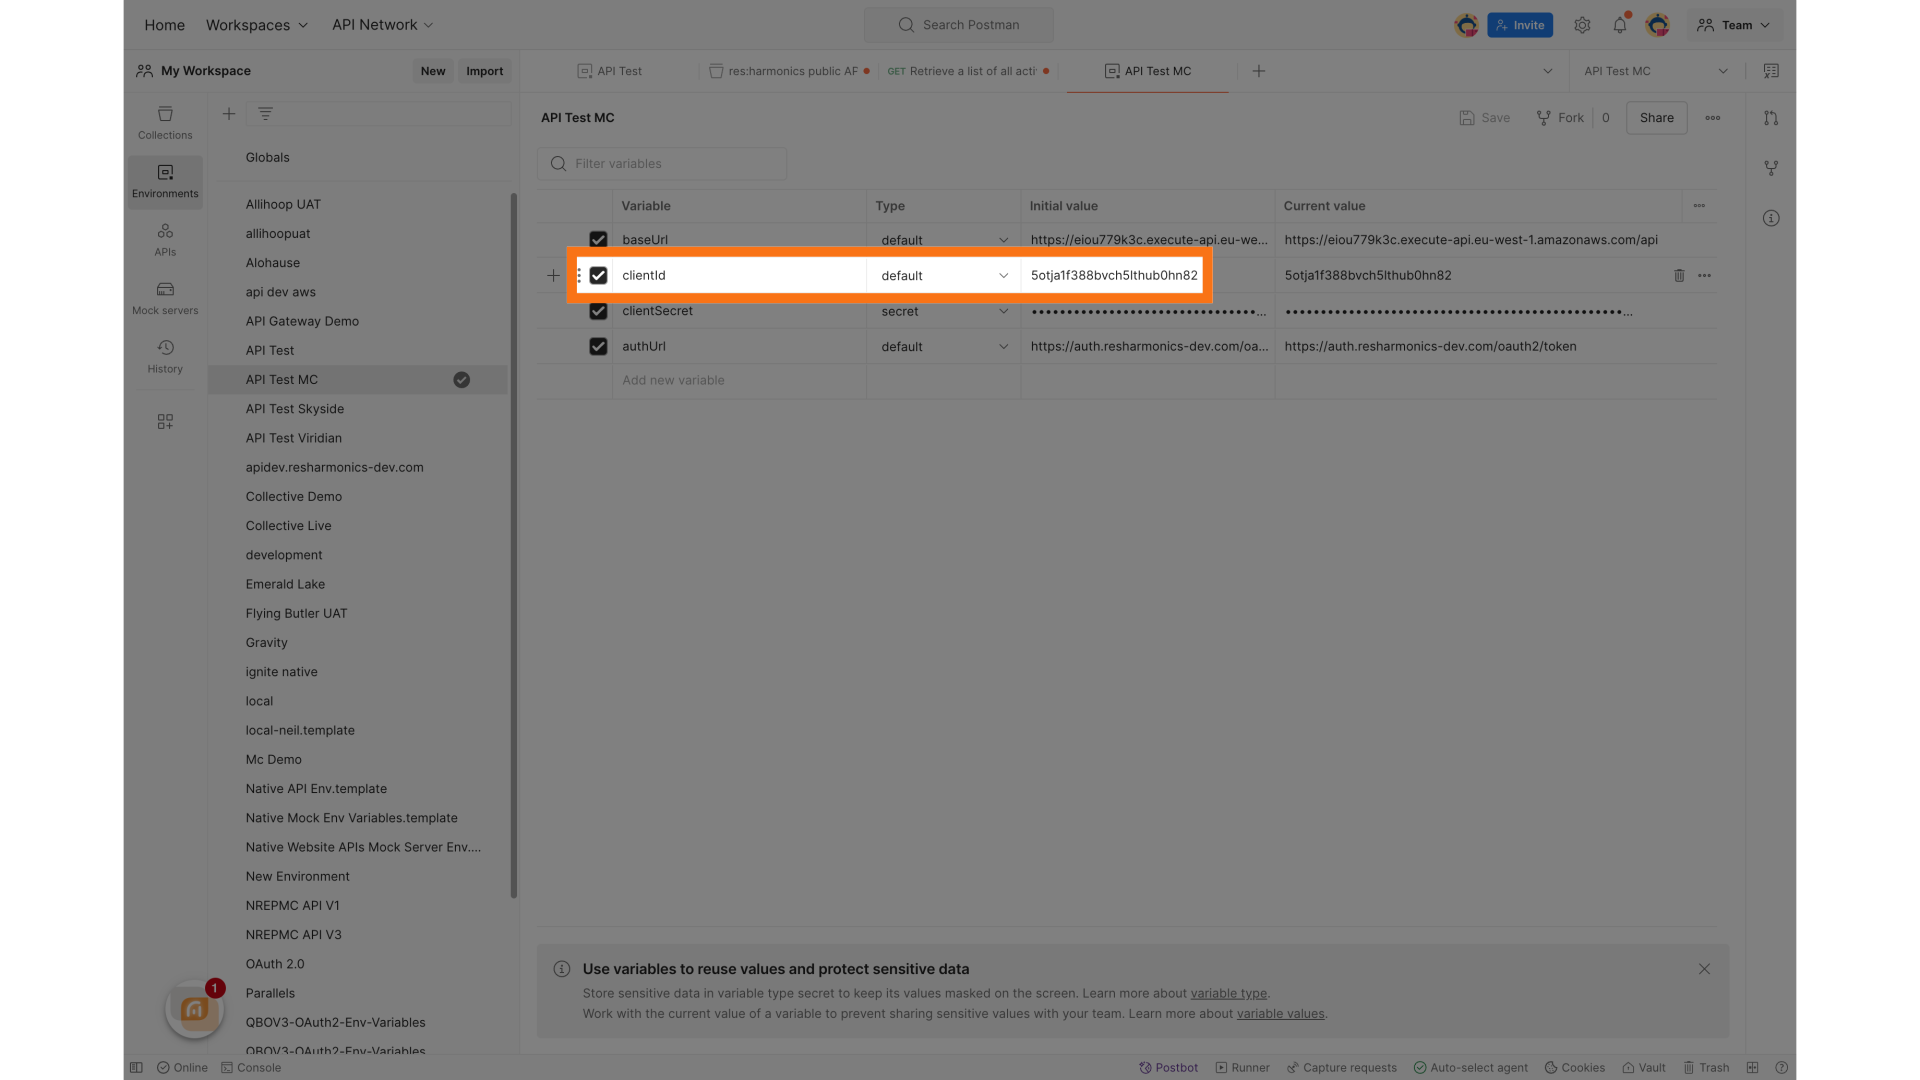Expand the API Network dropdown

(383, 25)
